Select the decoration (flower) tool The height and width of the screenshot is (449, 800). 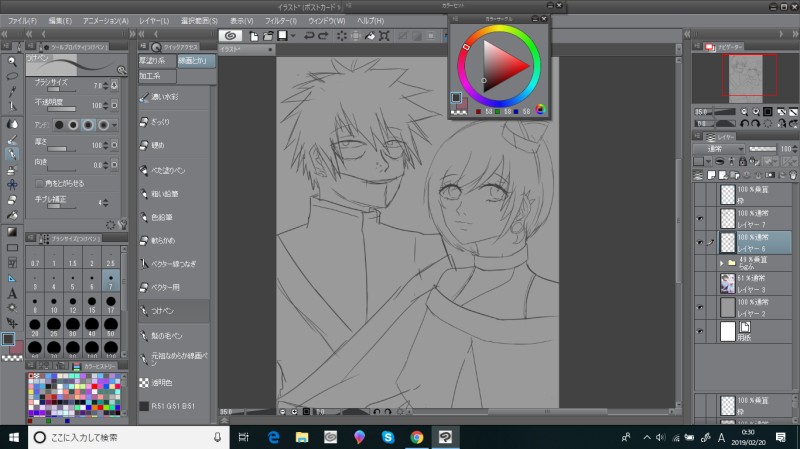pyautogui.click(x=12, y=184)
